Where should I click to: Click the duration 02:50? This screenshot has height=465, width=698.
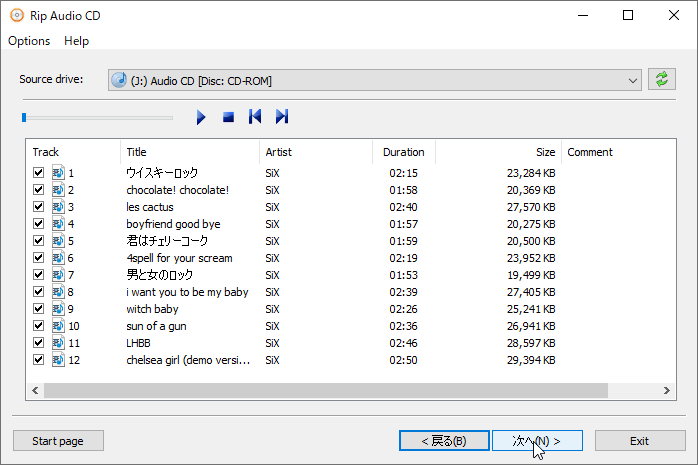pyautogui.click(x=403, y=360)
